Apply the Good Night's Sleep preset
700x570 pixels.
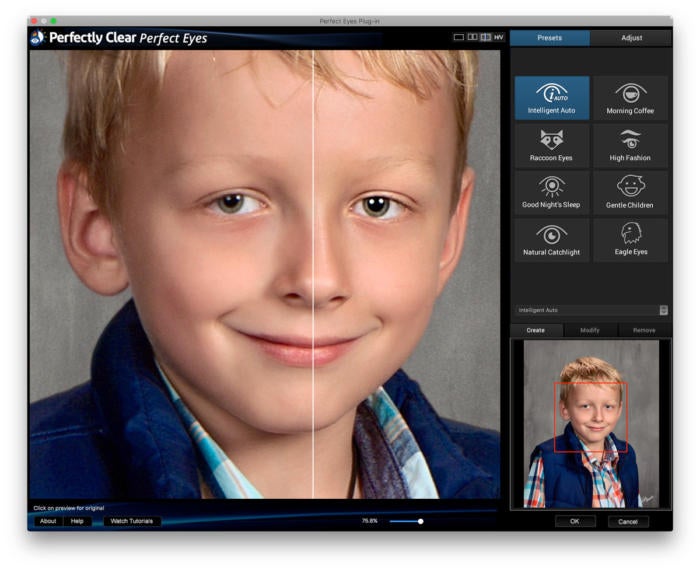point(552,193)
